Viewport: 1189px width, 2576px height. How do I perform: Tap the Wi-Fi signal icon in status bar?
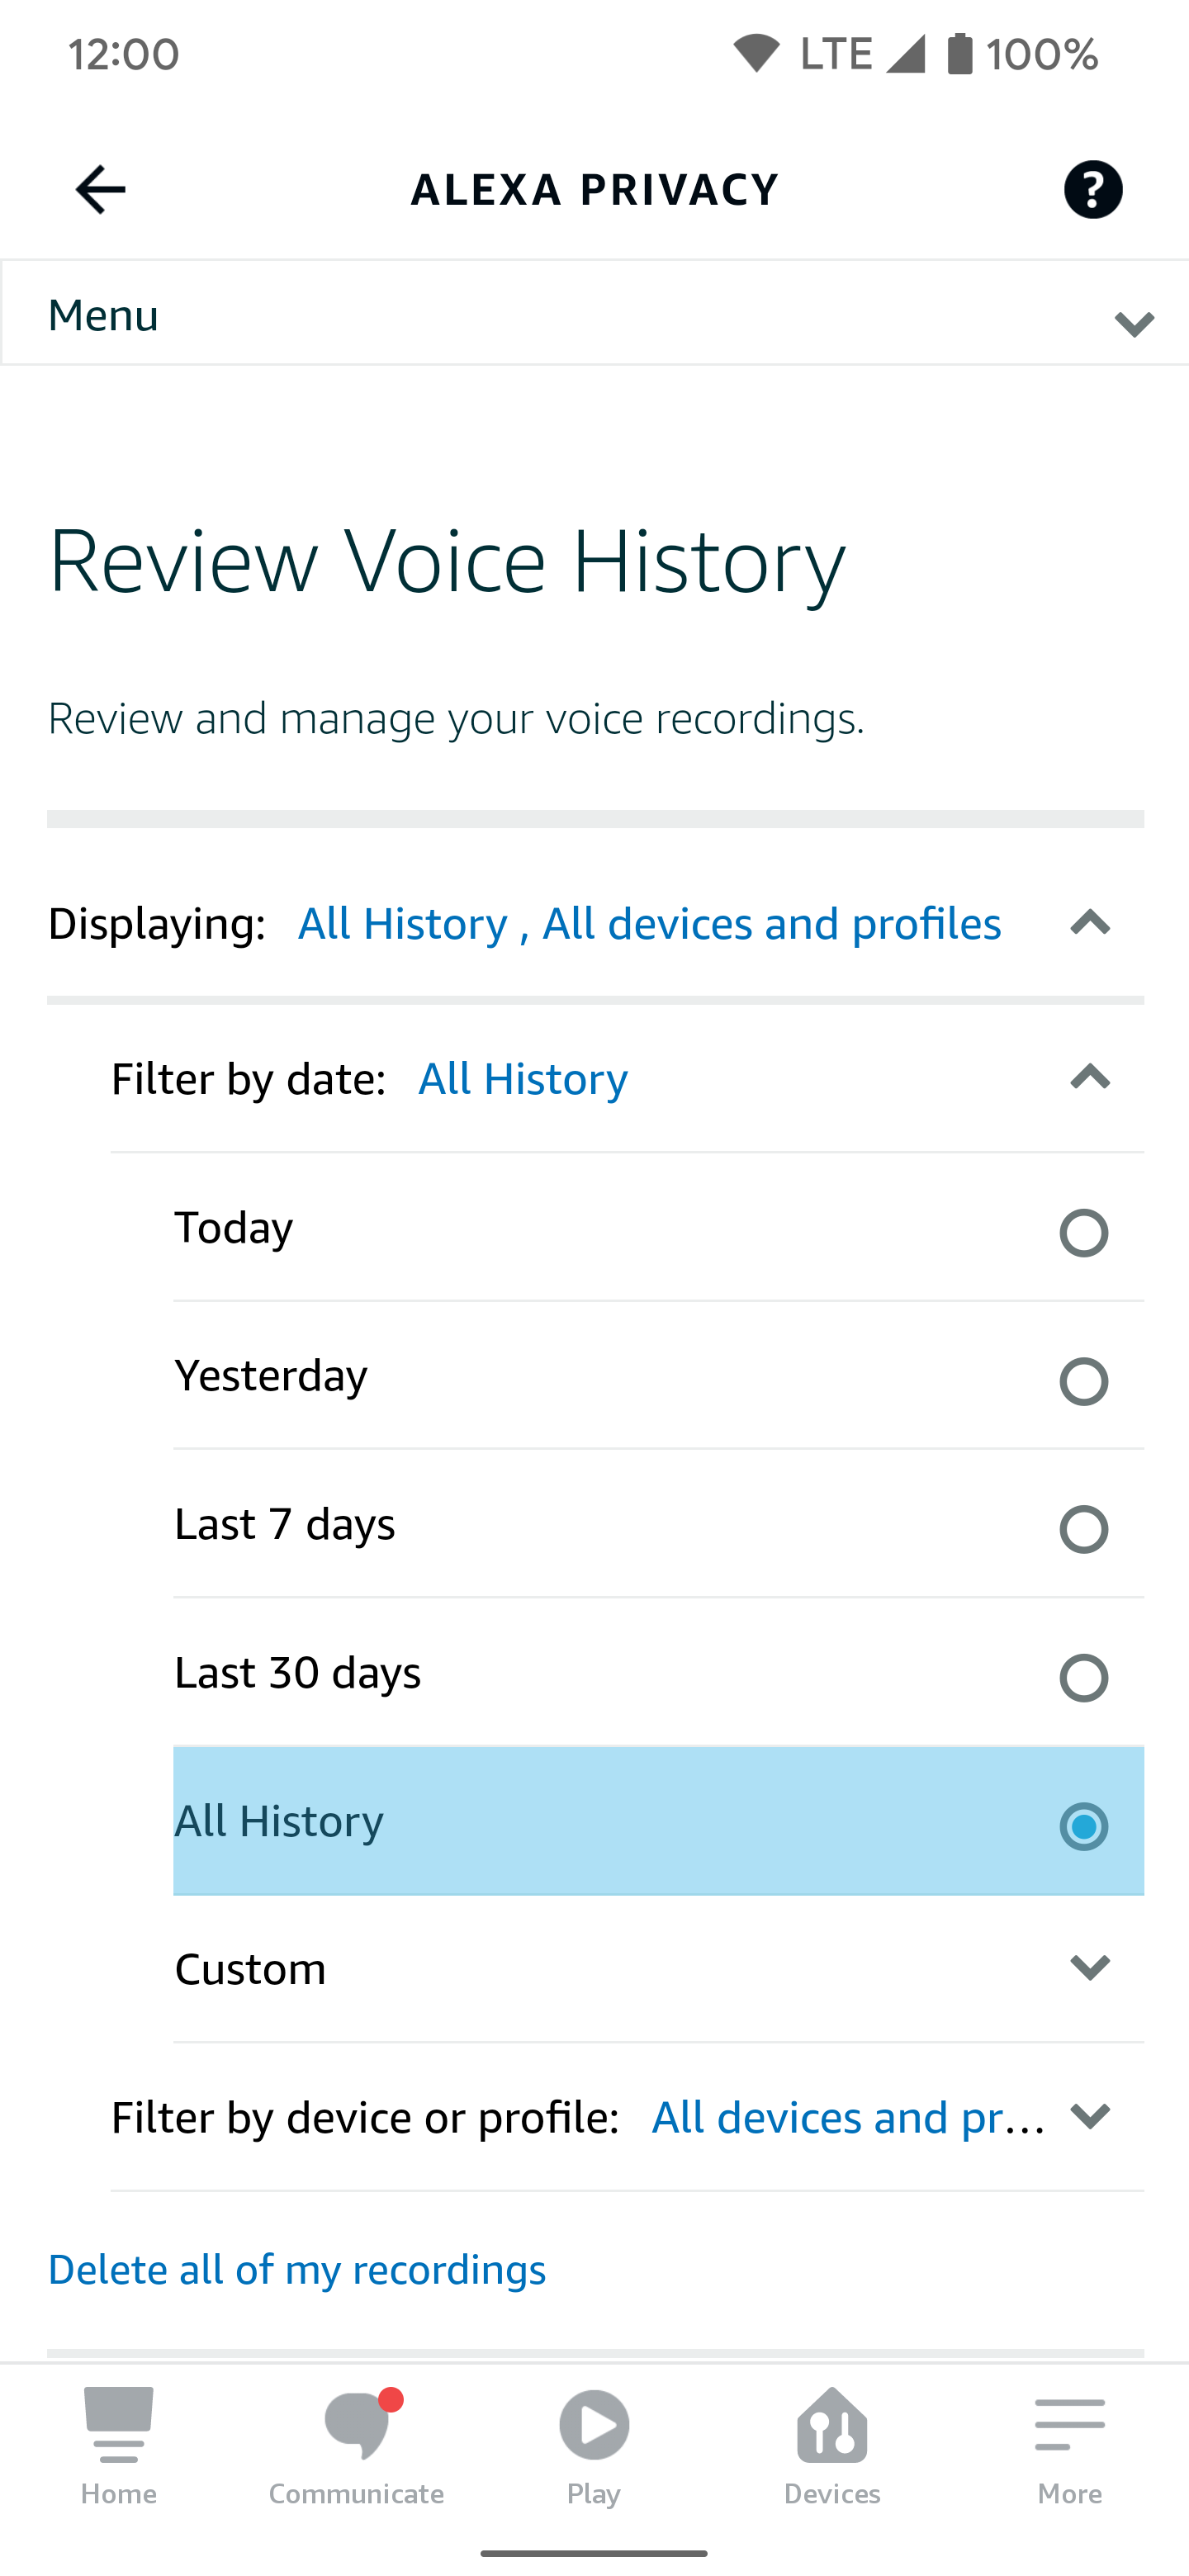(756, 53)
